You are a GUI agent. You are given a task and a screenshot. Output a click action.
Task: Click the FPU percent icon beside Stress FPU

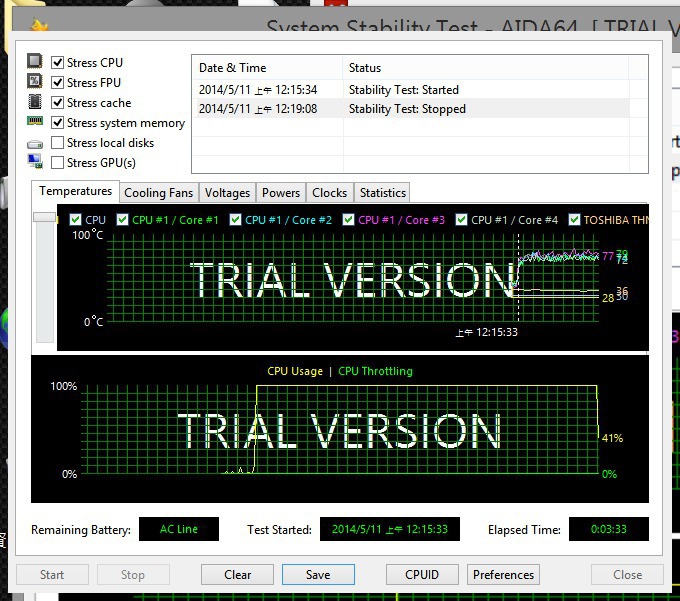coord(35,81)
